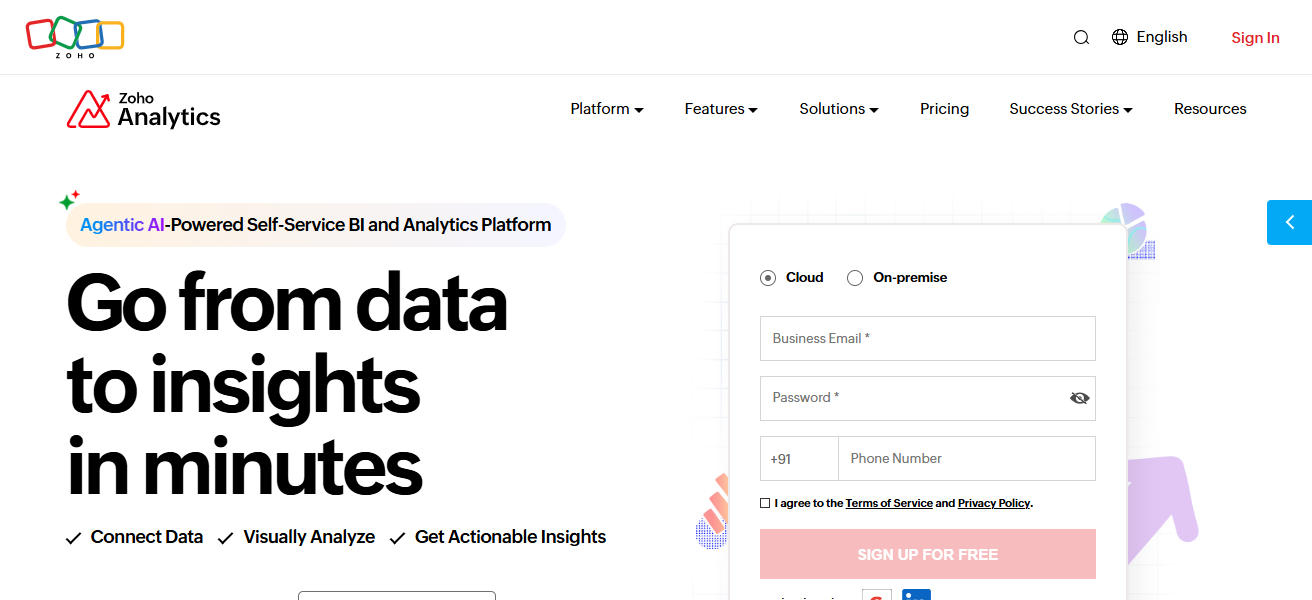This screenshot has width=1312, height=600.
Task: Click the Zoho logo
Action: [x=74, y=36]
